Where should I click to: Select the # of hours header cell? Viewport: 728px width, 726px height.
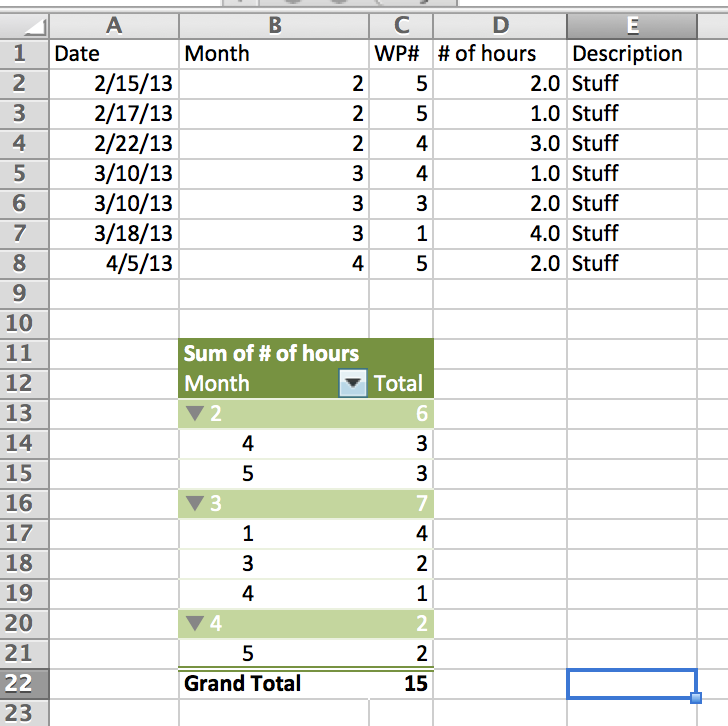[x=500, y=54]
